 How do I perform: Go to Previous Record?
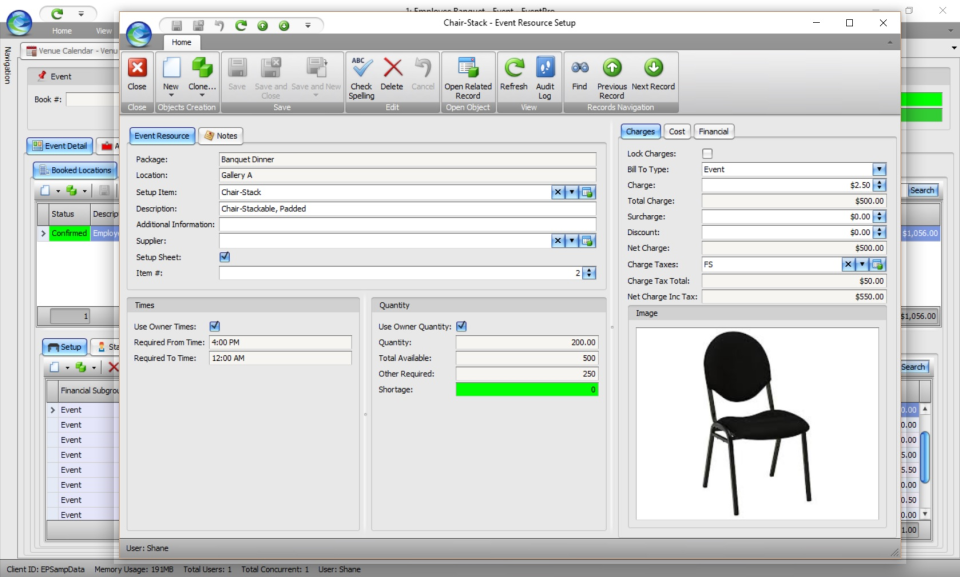click(612, 78)
